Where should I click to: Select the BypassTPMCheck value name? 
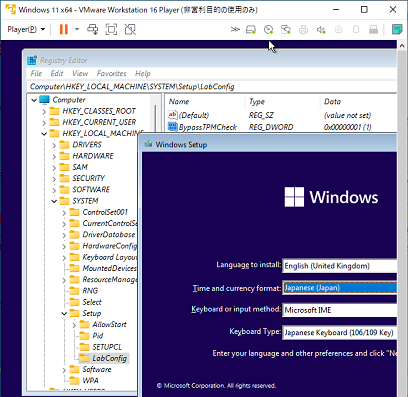pos(208,127)
